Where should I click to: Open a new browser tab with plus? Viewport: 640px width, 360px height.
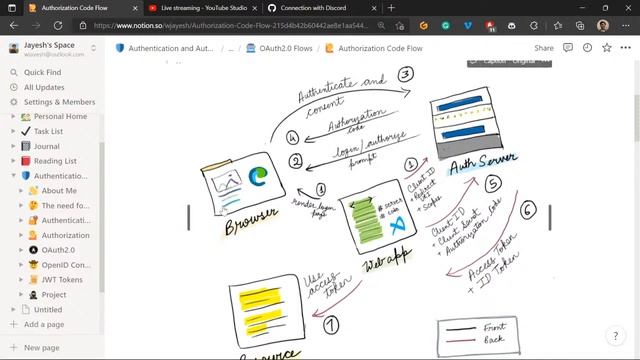391,8
